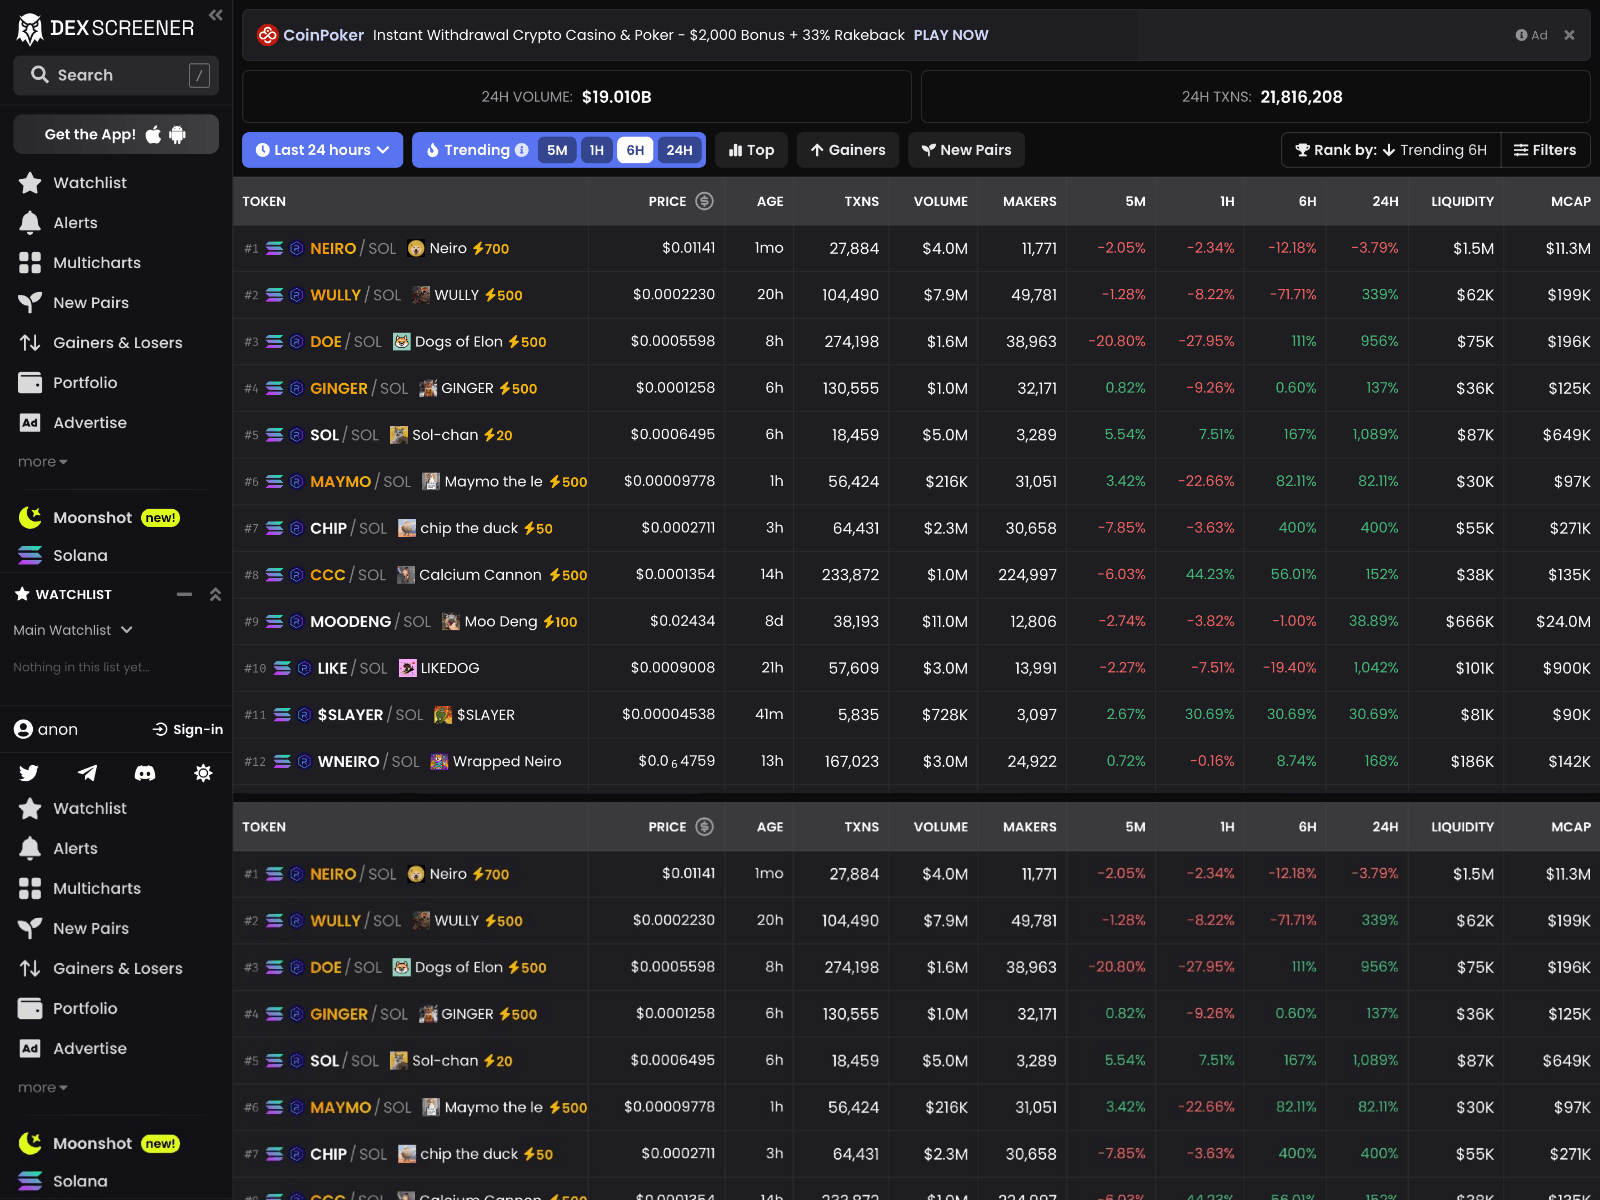Select the 5M trending timeframe
The height and width of the screenshot is (1200, 1600).
(557, 150)
